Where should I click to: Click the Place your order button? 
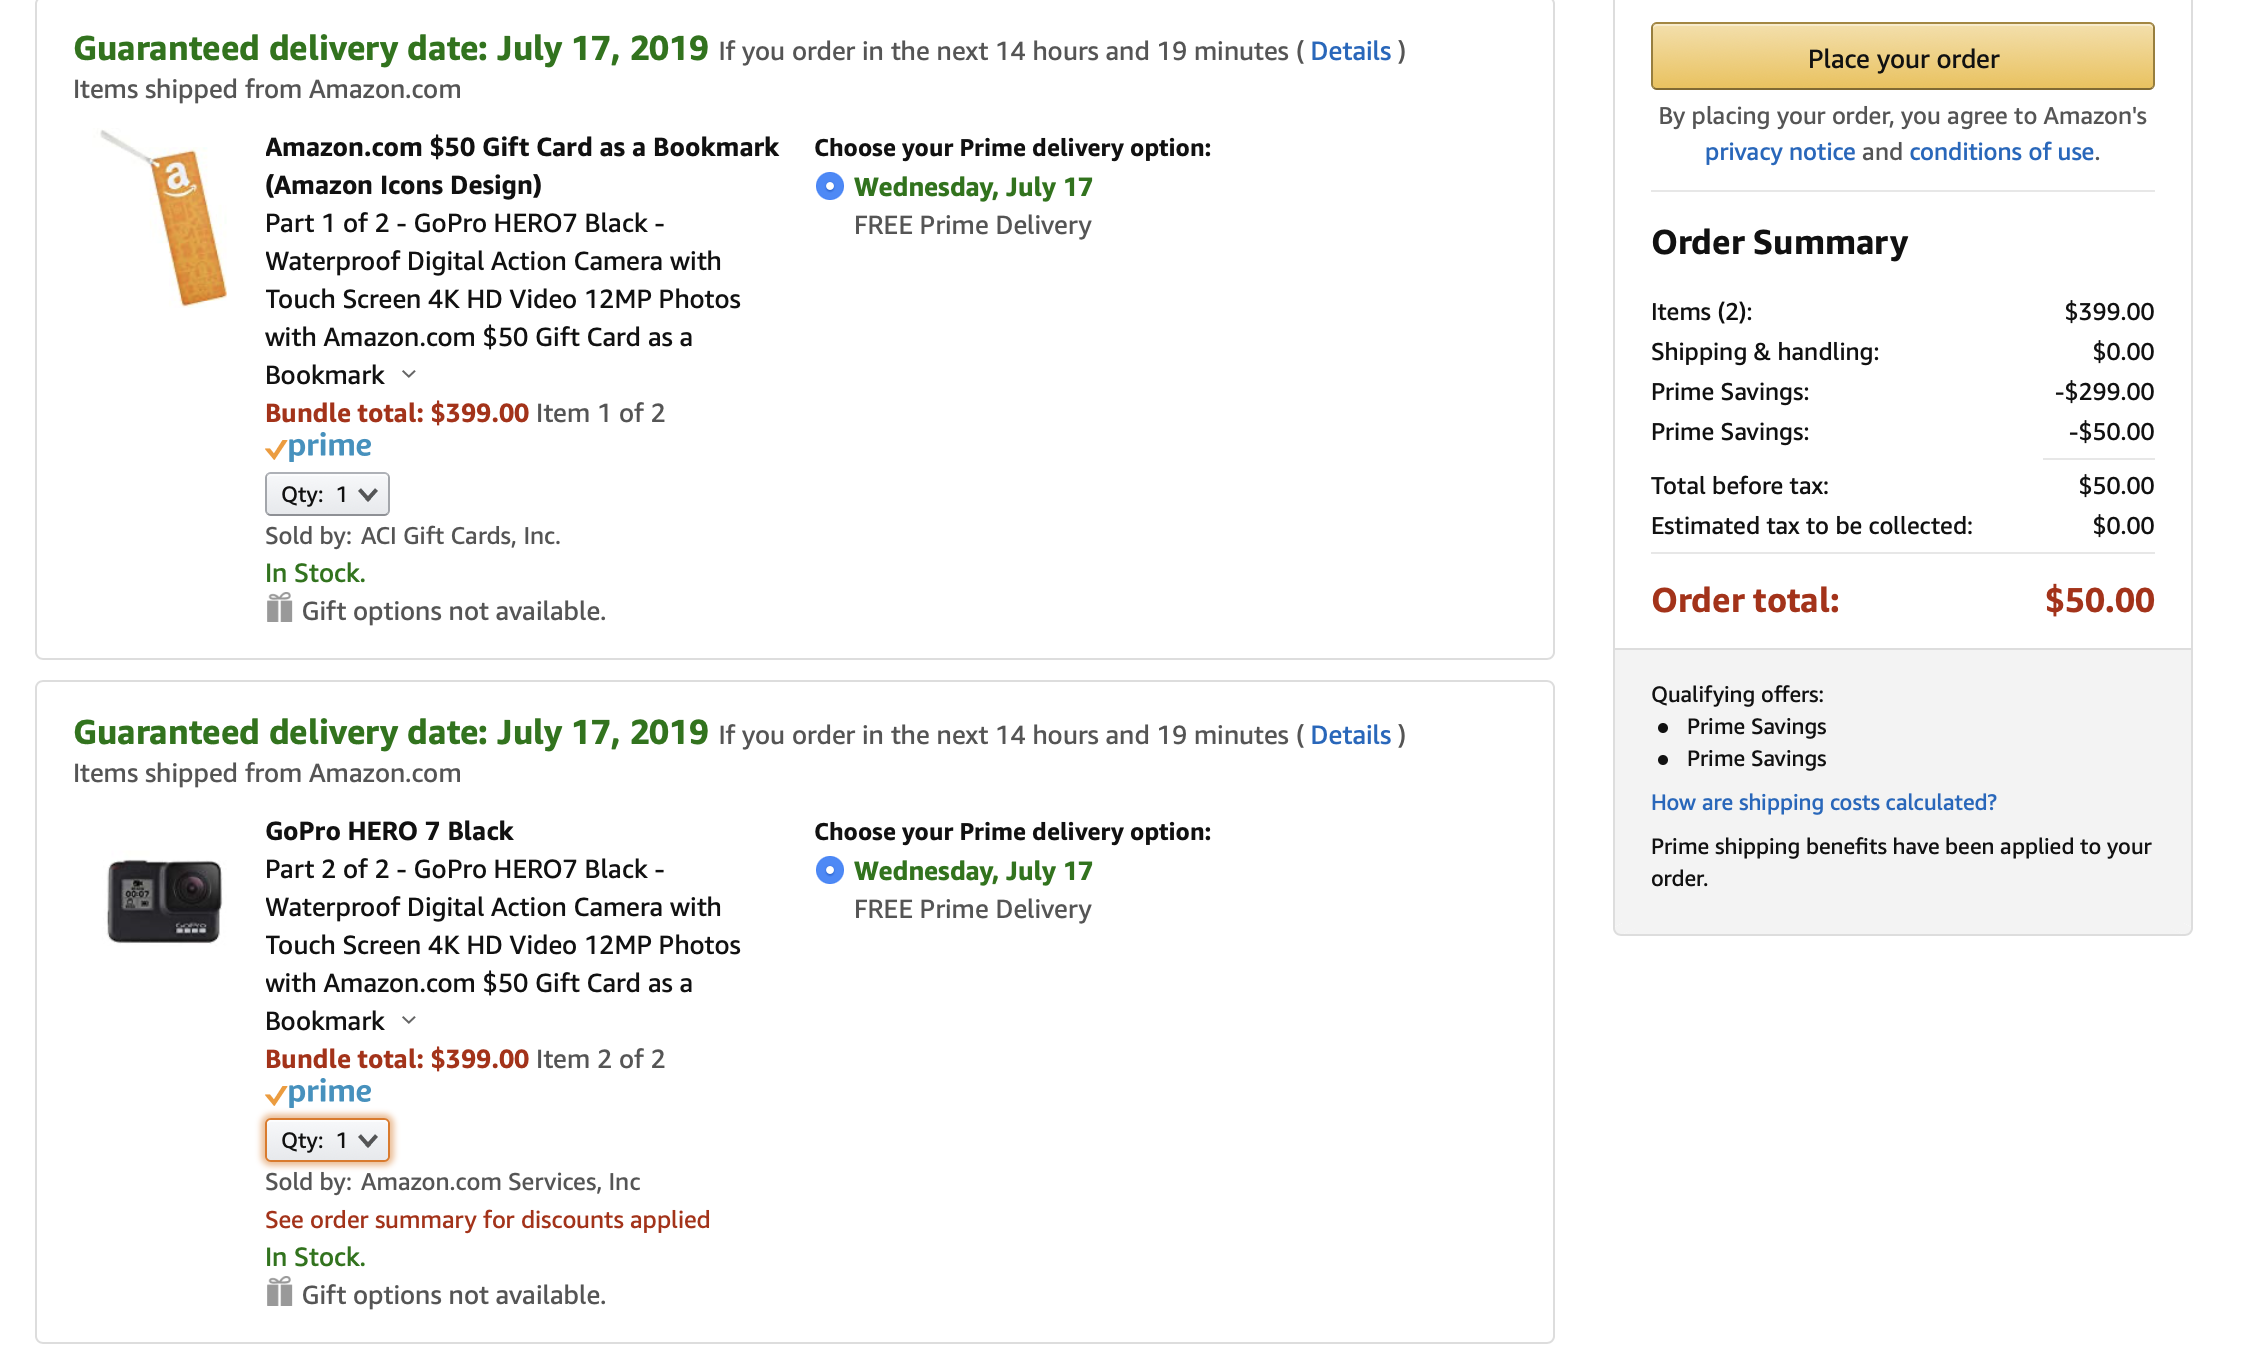tap(1902, 57)
